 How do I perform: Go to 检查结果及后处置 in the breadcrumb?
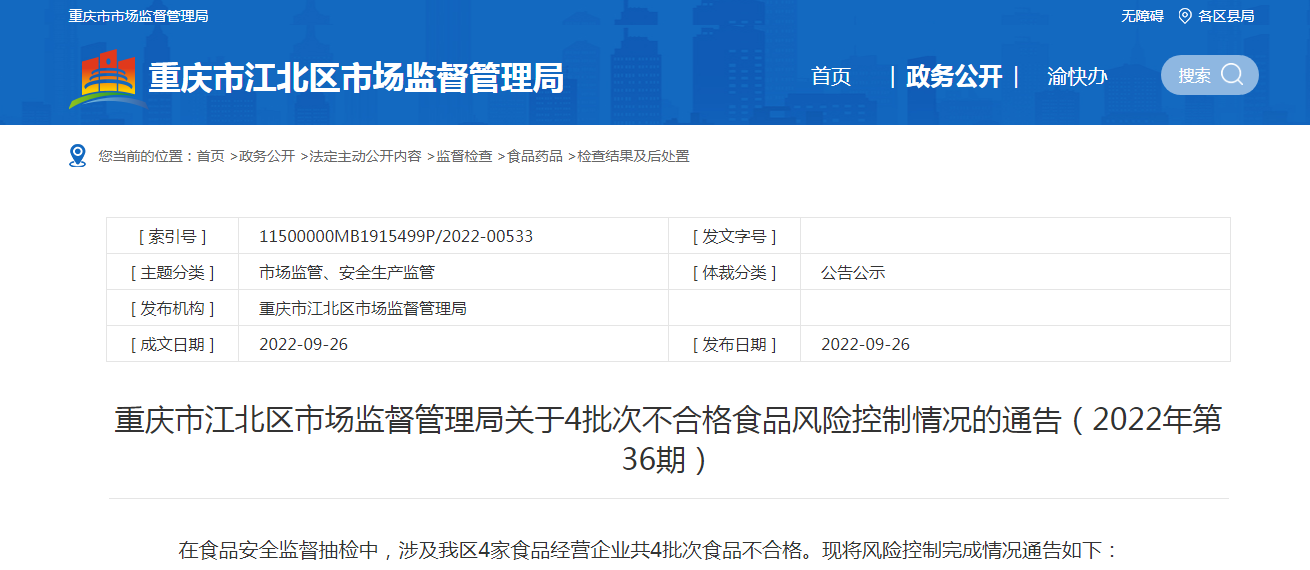633,156
